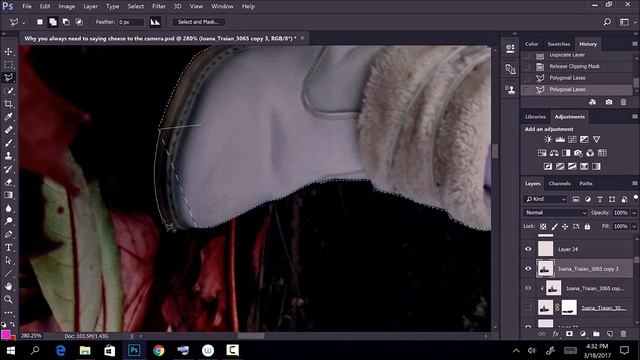The image size is (640, 360).
Task: Select the Type tool
Action: click(8, 247)
